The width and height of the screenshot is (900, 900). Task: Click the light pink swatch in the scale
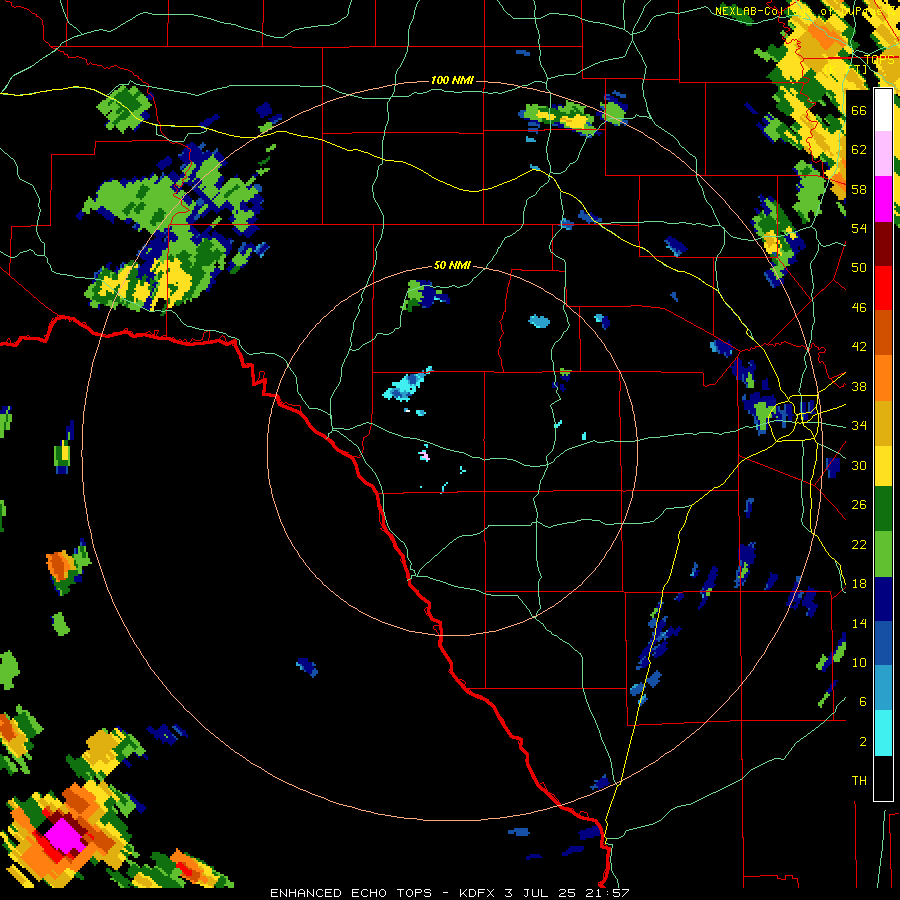tap(883, 153)
